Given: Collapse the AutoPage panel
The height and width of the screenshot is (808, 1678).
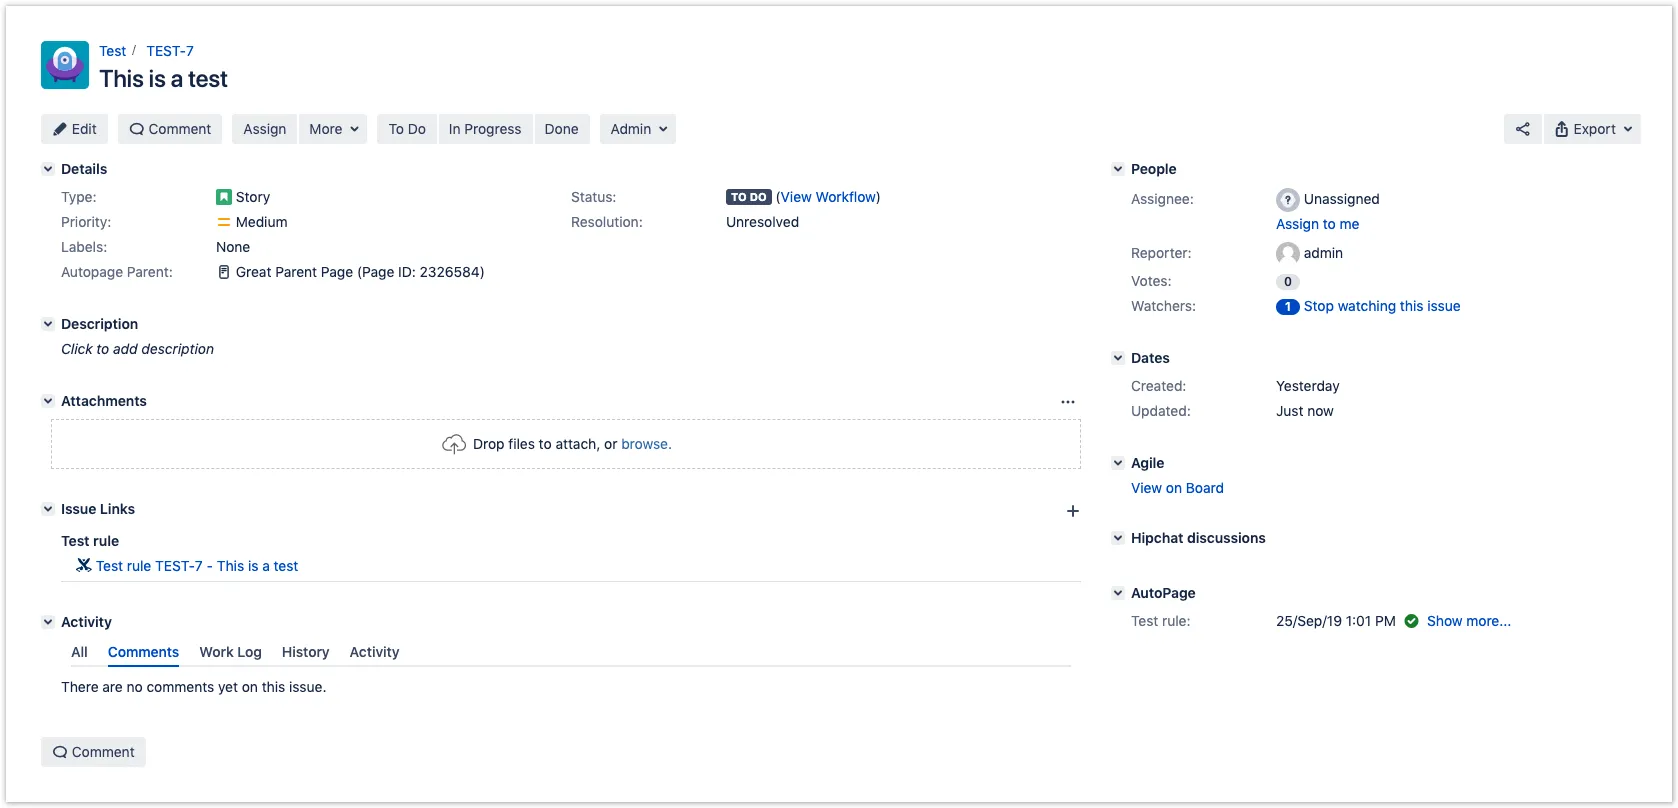Looking at the screenshot, I should click(1118, 593).
